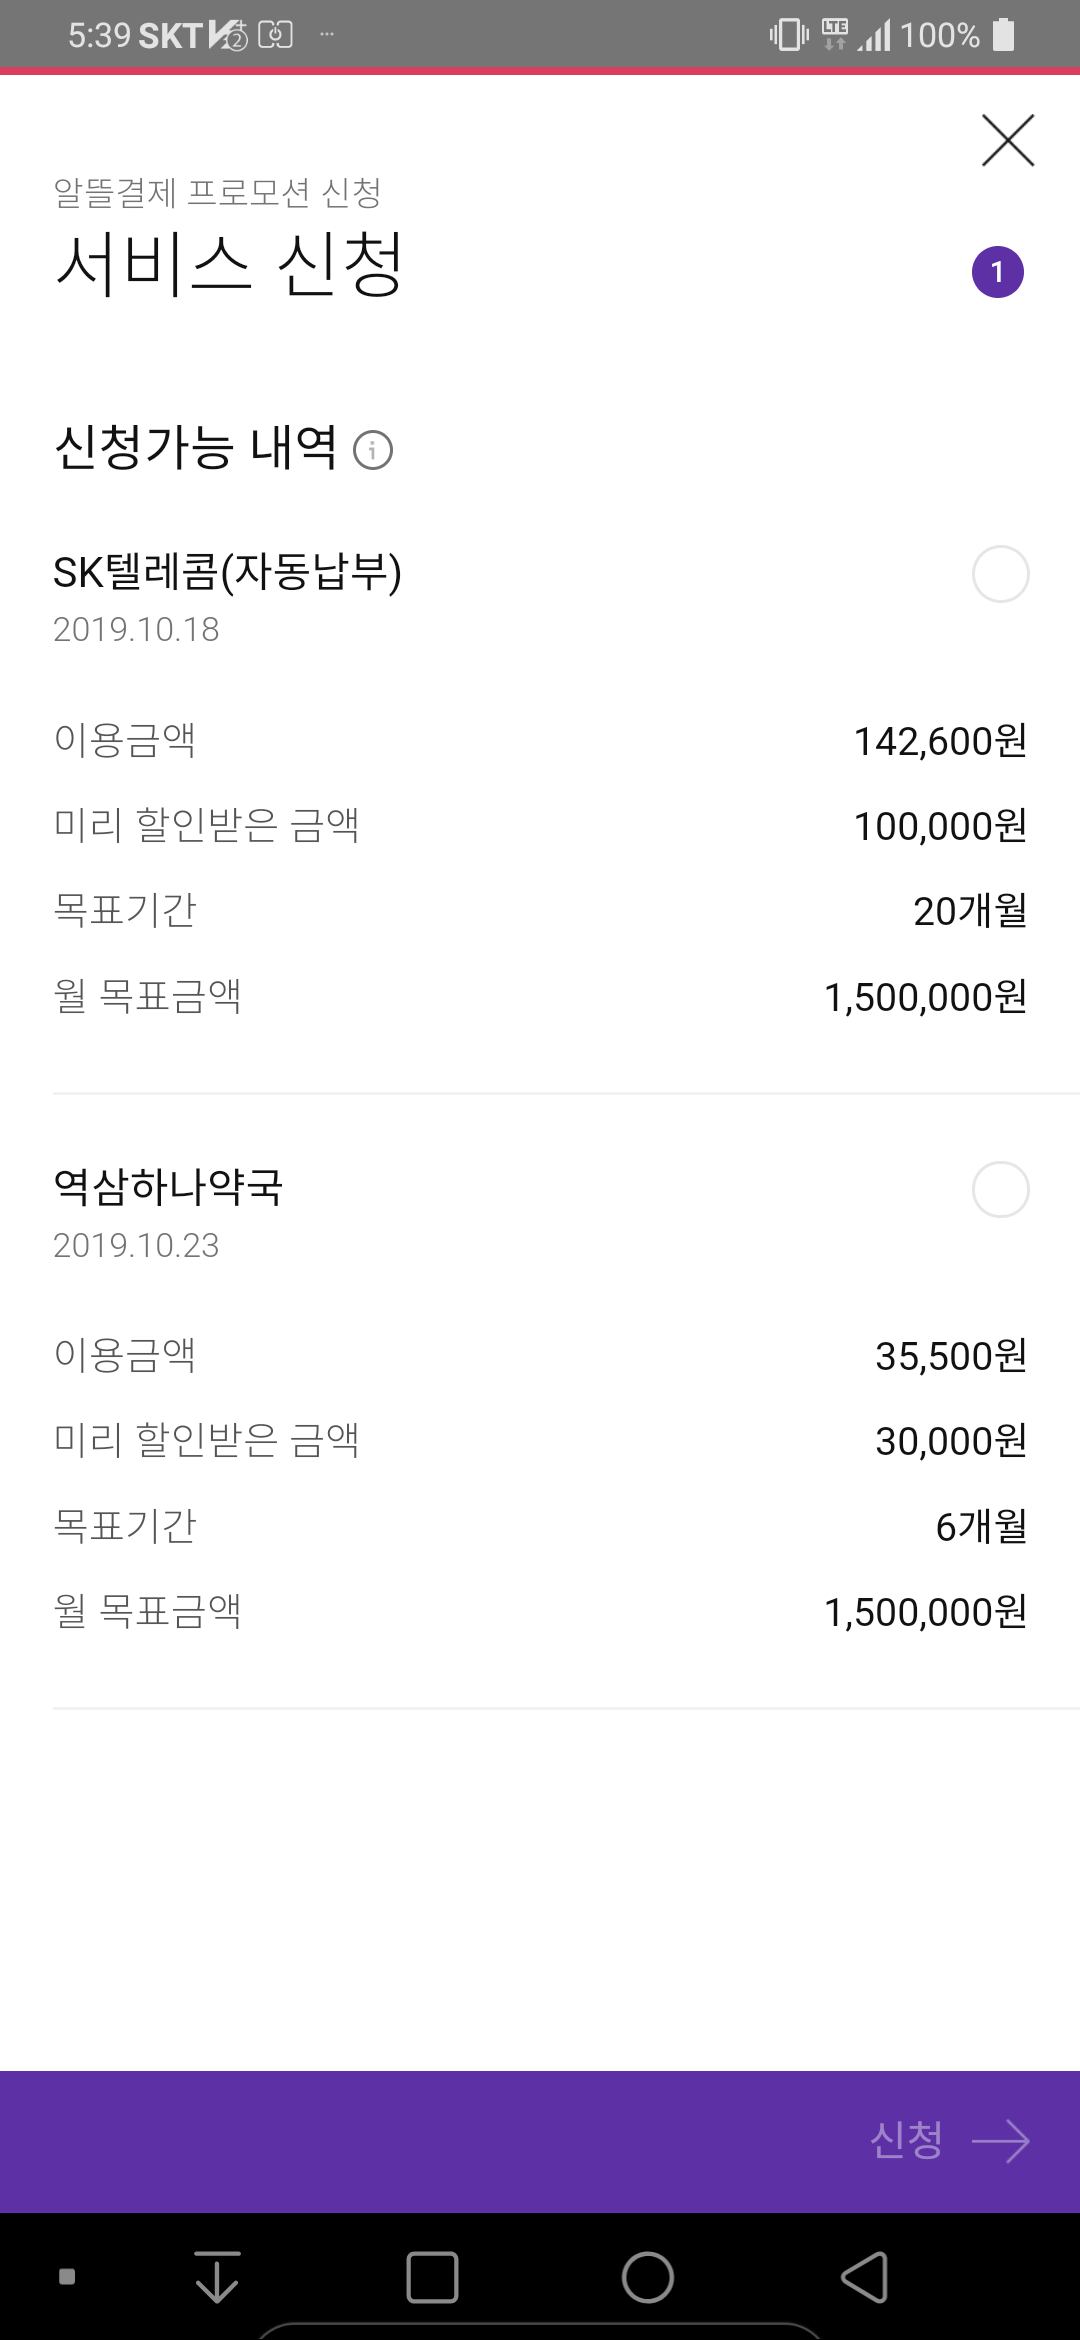1080x2340 pixels.
Task: Tap the SK텔레콤(자동납부) item title
Action: tap(227, 573)
